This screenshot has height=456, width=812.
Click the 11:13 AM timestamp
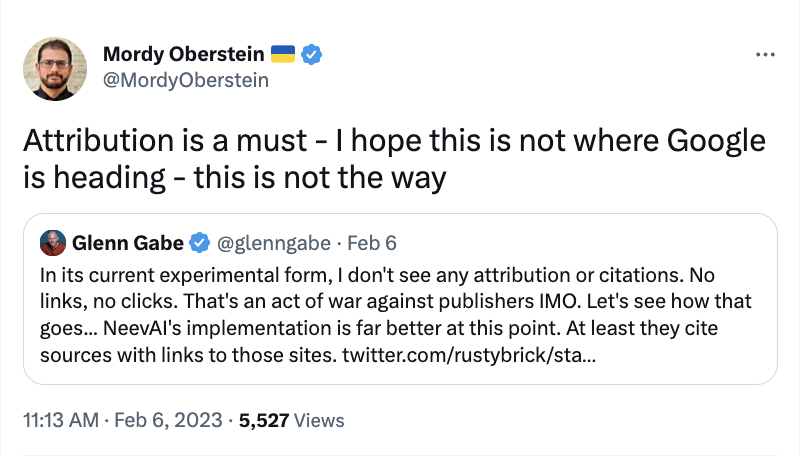(60, 418)
